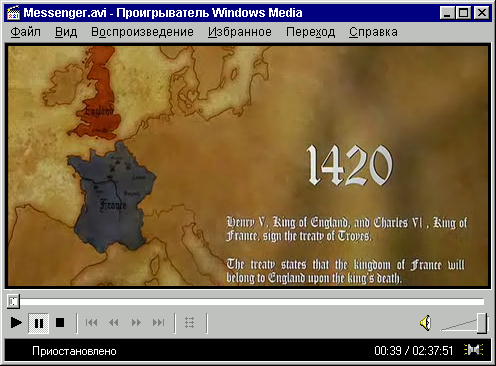Open the Воспроизведение menu
The width and height of the screenshot is (496, 366).
pyautogui.click(x=142, y=32)
